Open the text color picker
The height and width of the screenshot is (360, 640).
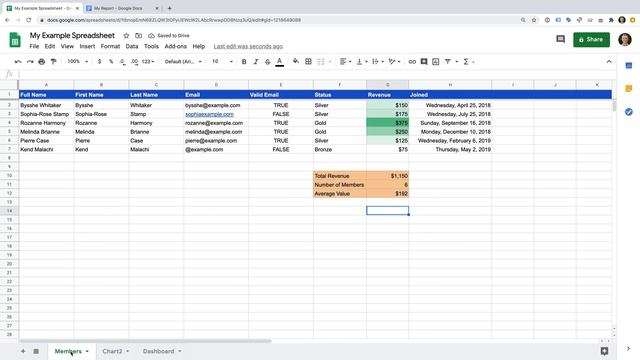coord(280,62)
